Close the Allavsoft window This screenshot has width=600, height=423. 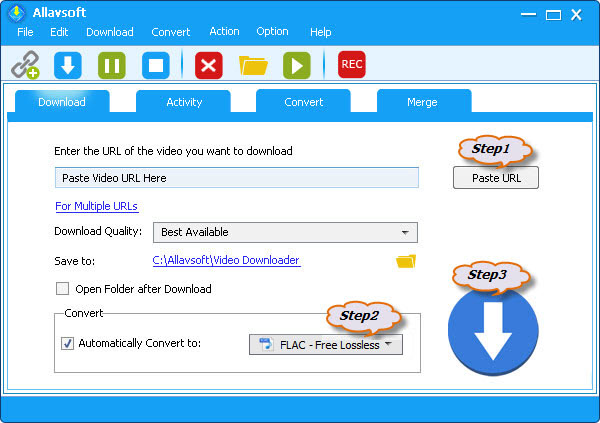(576, 15)
